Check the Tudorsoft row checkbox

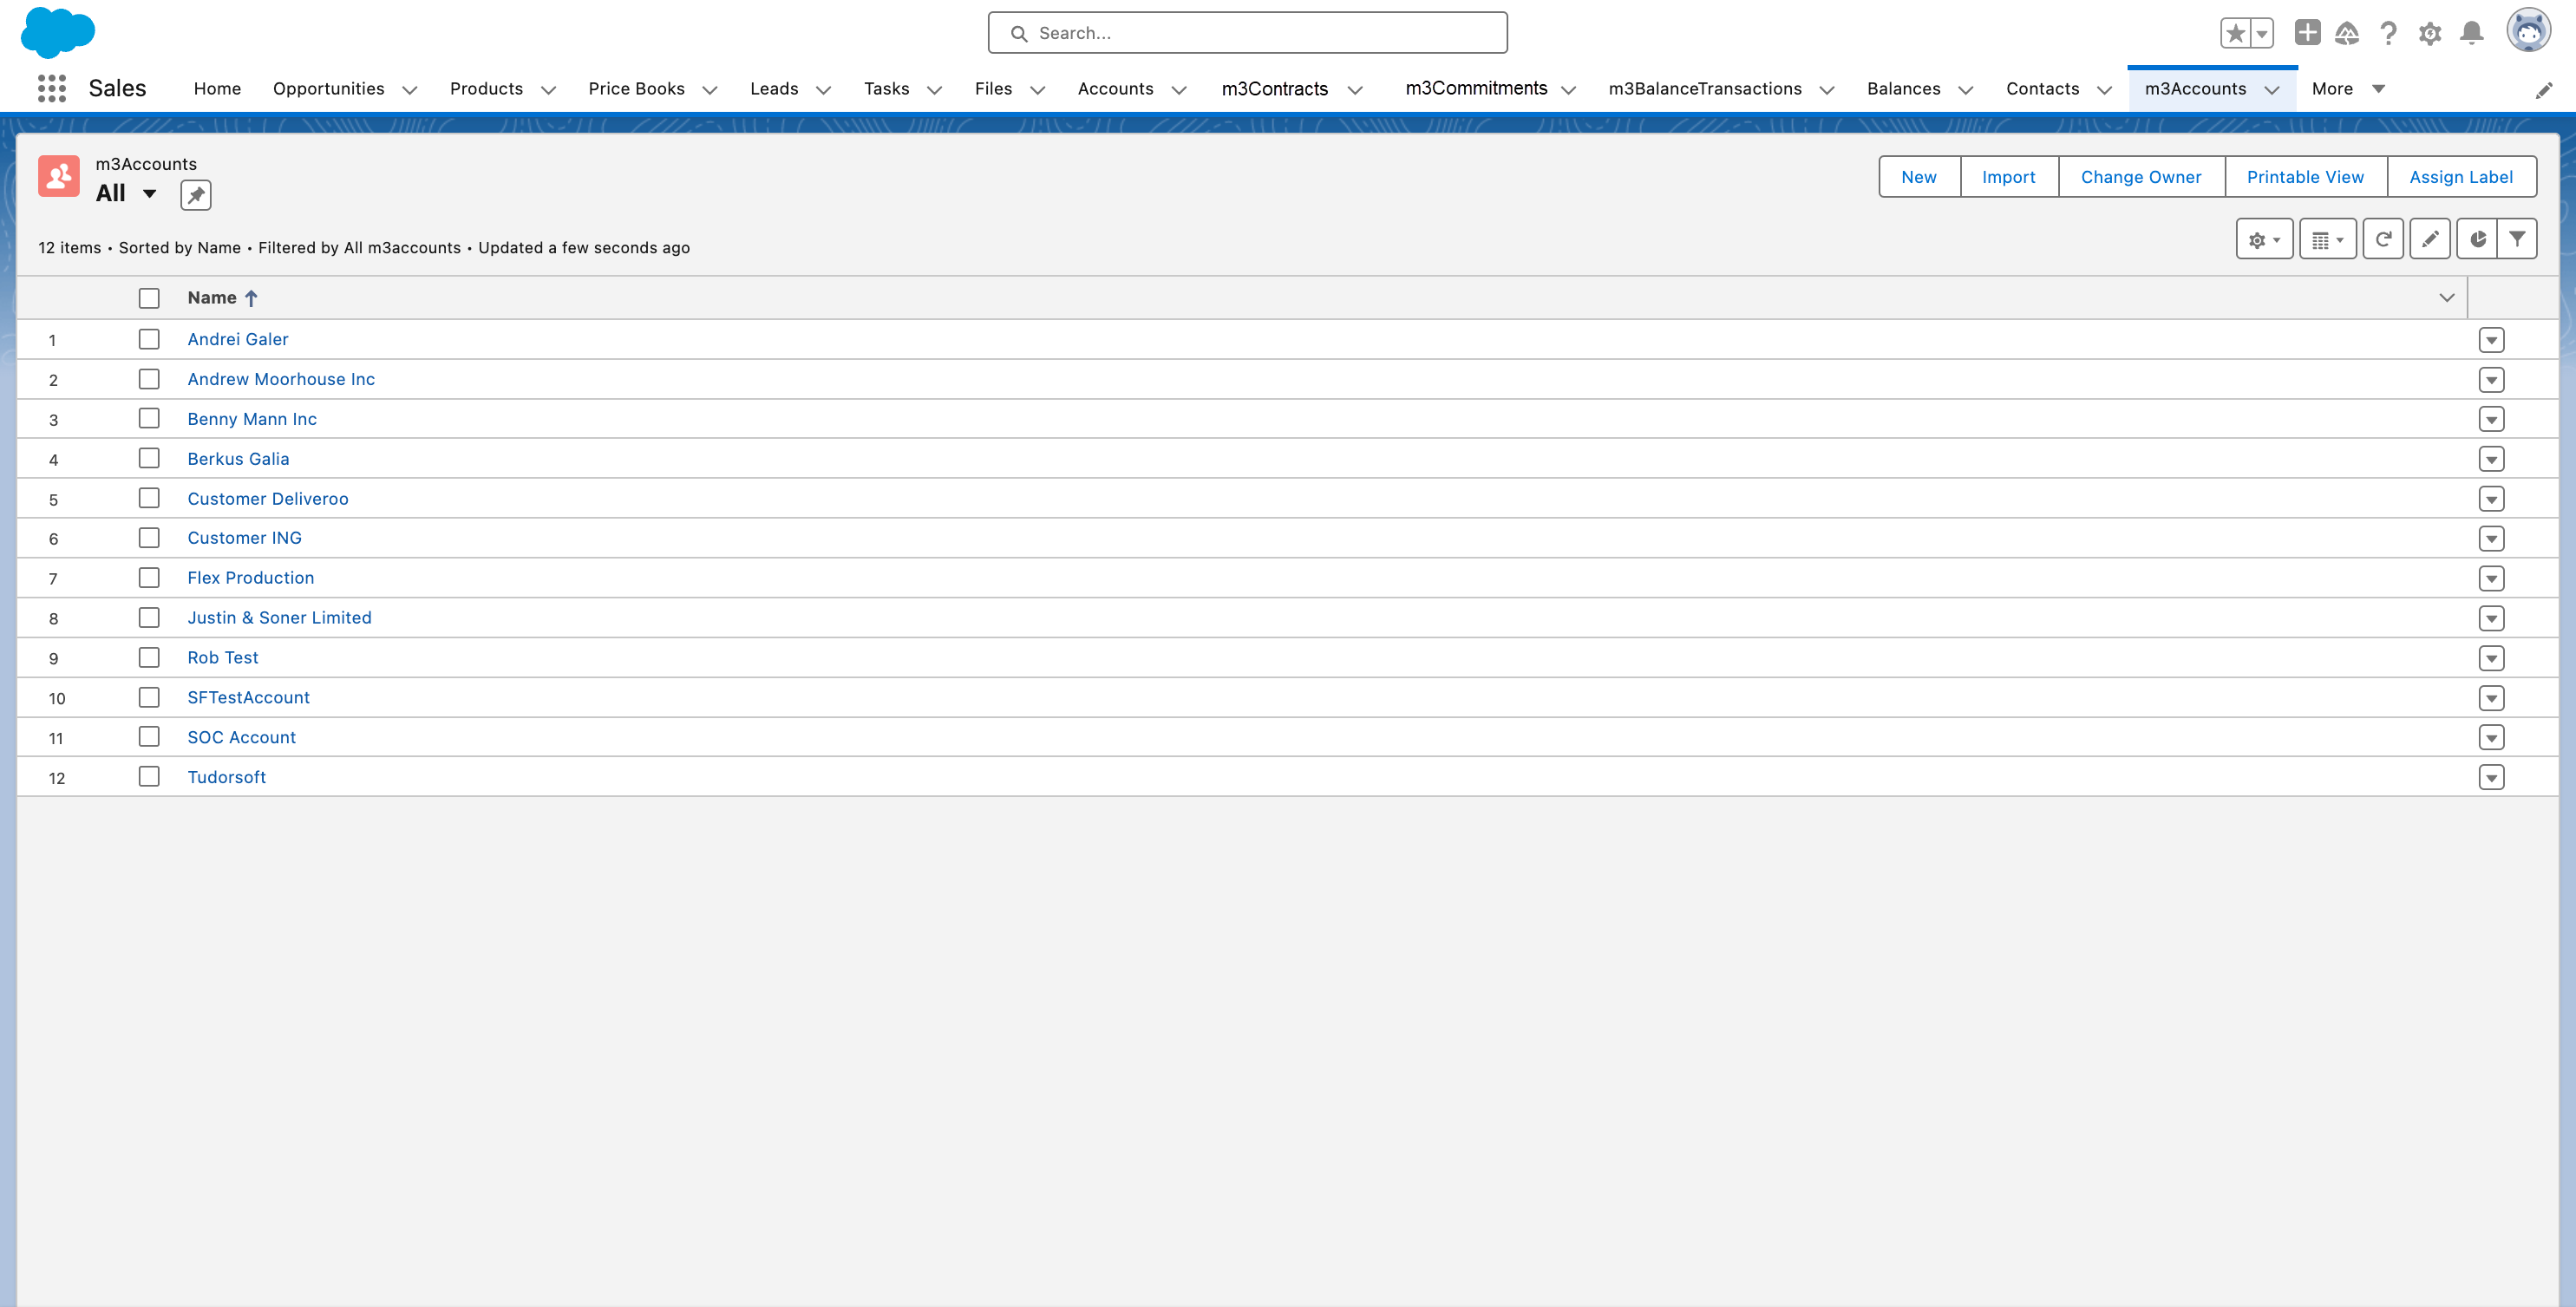[149, 777]
